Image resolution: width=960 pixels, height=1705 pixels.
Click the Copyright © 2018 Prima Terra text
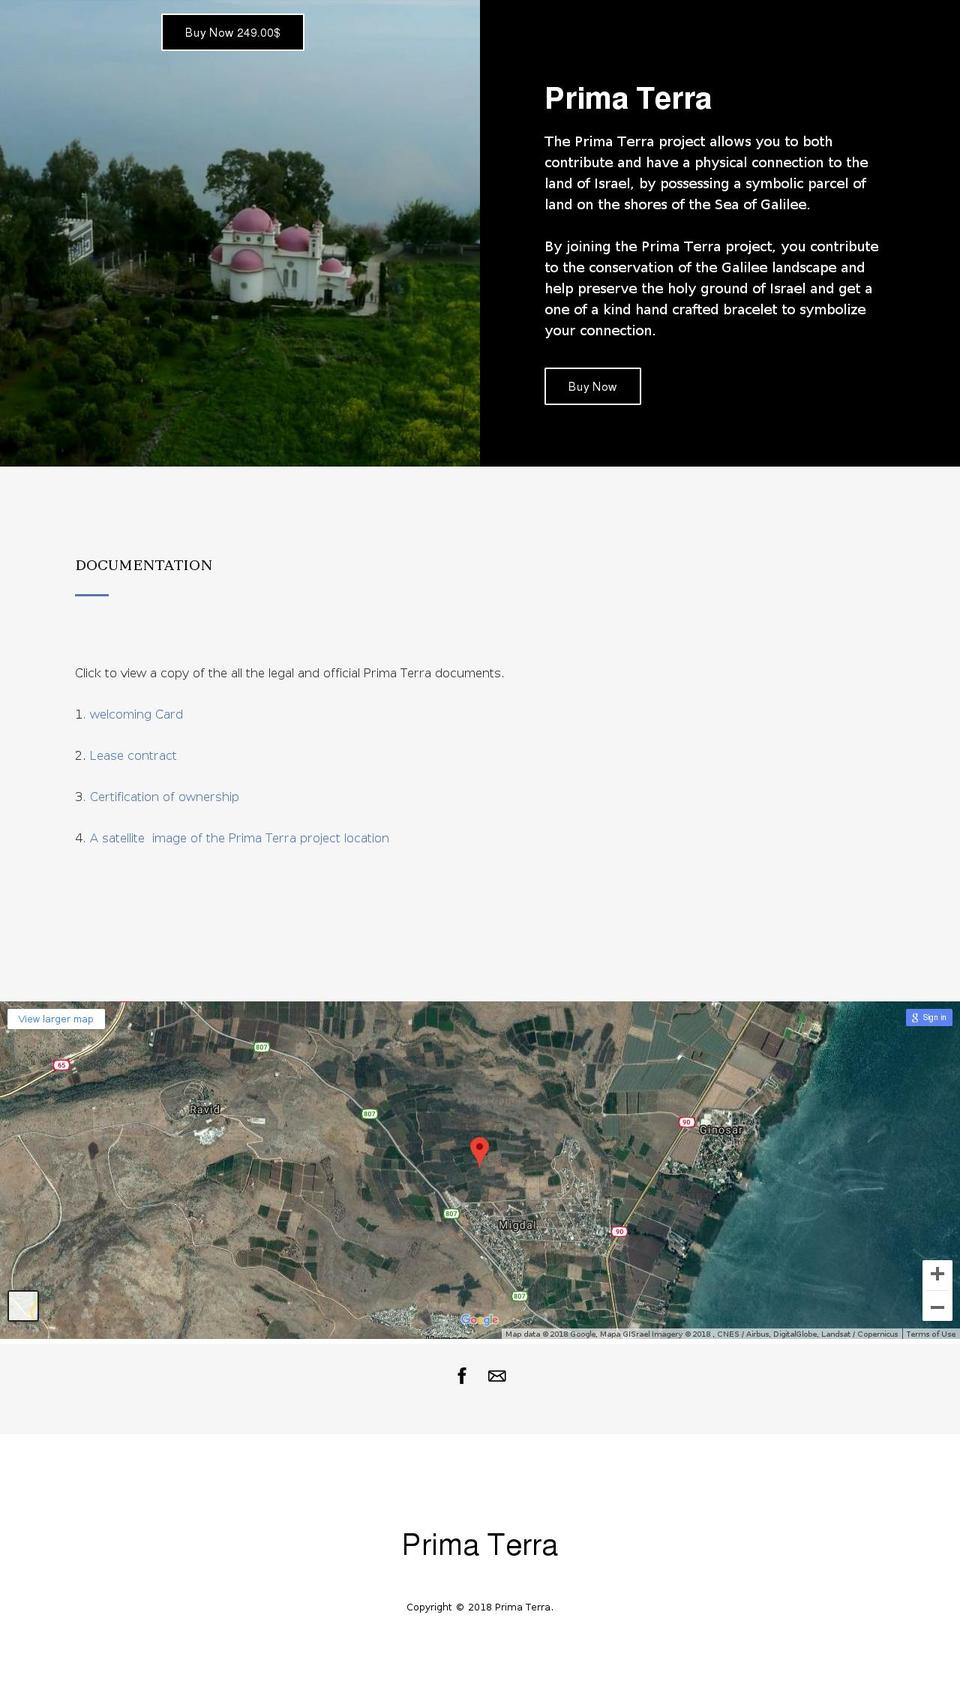tap(480, 1607)
